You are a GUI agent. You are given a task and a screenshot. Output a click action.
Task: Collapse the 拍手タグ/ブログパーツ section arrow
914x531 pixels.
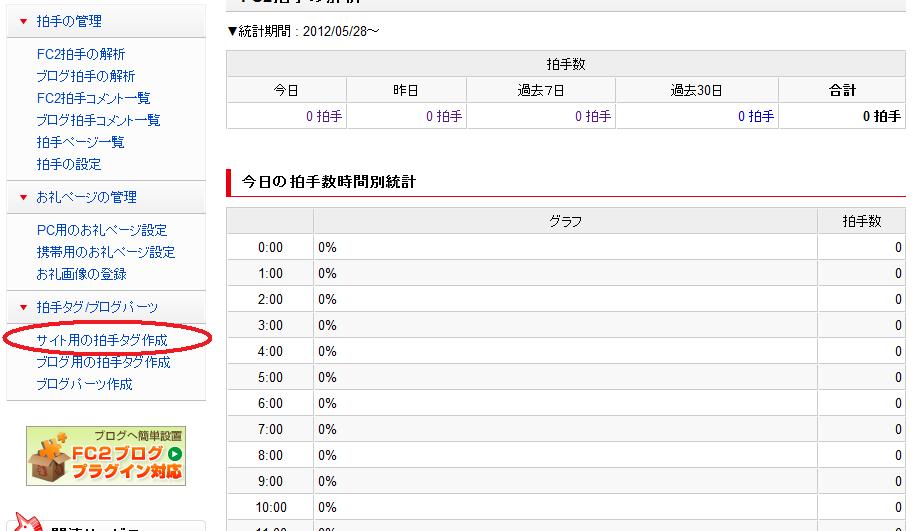point(23,307)
